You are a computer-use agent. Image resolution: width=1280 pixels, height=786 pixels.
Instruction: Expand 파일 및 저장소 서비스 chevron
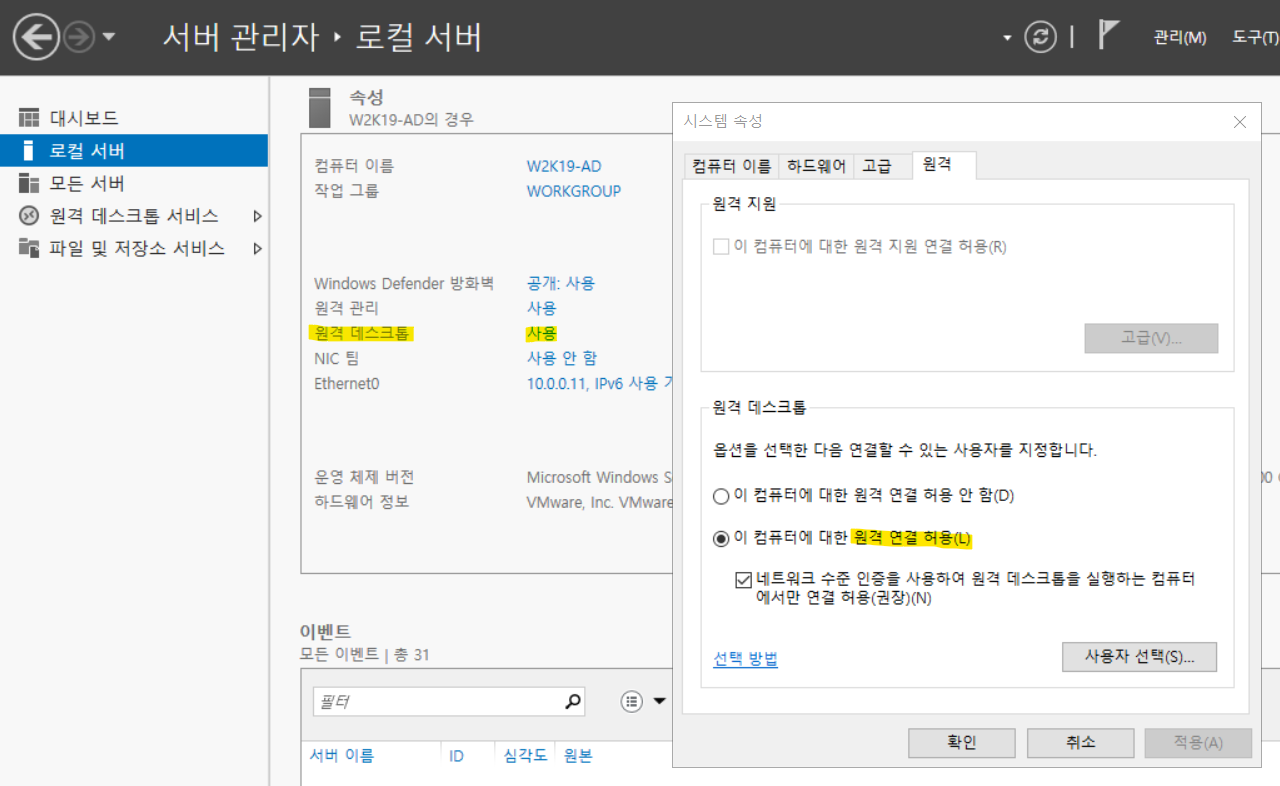257,247
